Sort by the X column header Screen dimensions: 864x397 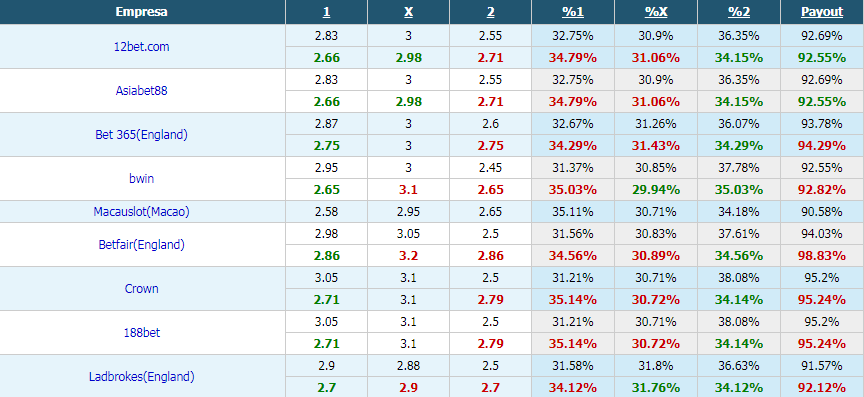pos(408,12)
